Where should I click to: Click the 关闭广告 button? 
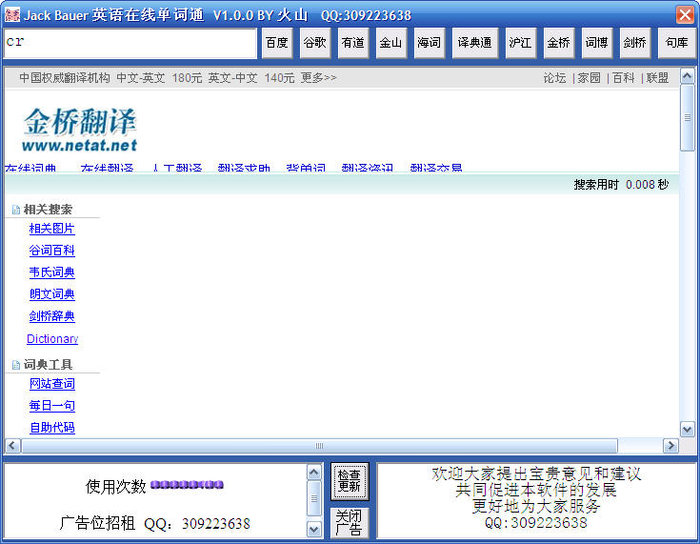(x=349, y=523)
